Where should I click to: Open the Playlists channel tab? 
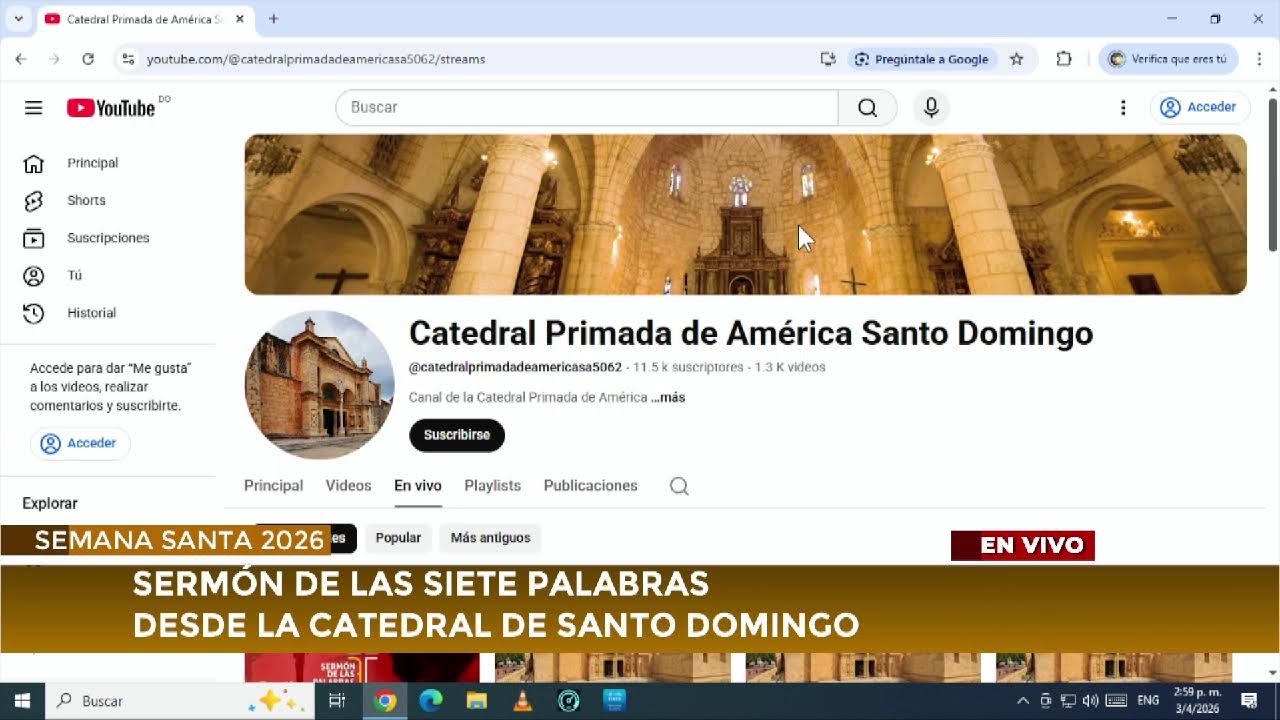click(x=492, y=485)
